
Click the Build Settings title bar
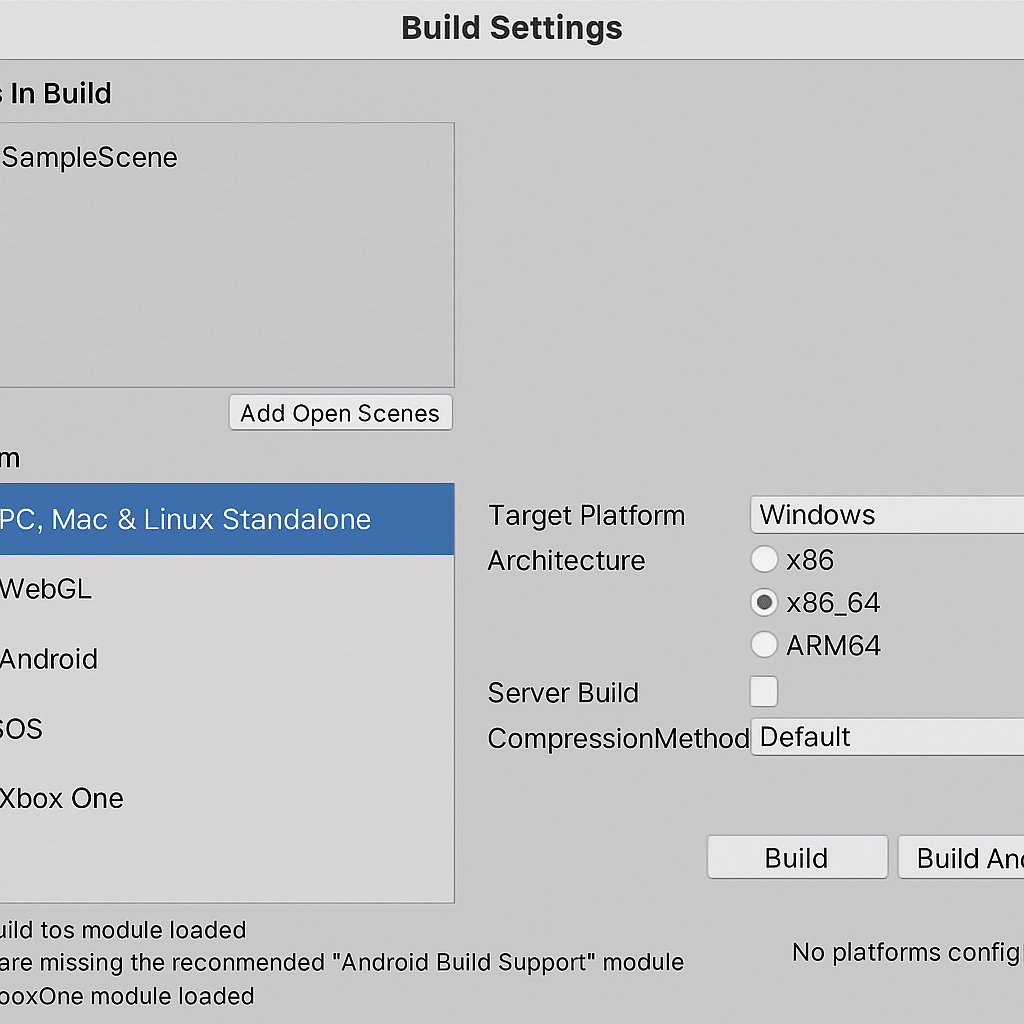pyautogui.click(x=511, y=28)
